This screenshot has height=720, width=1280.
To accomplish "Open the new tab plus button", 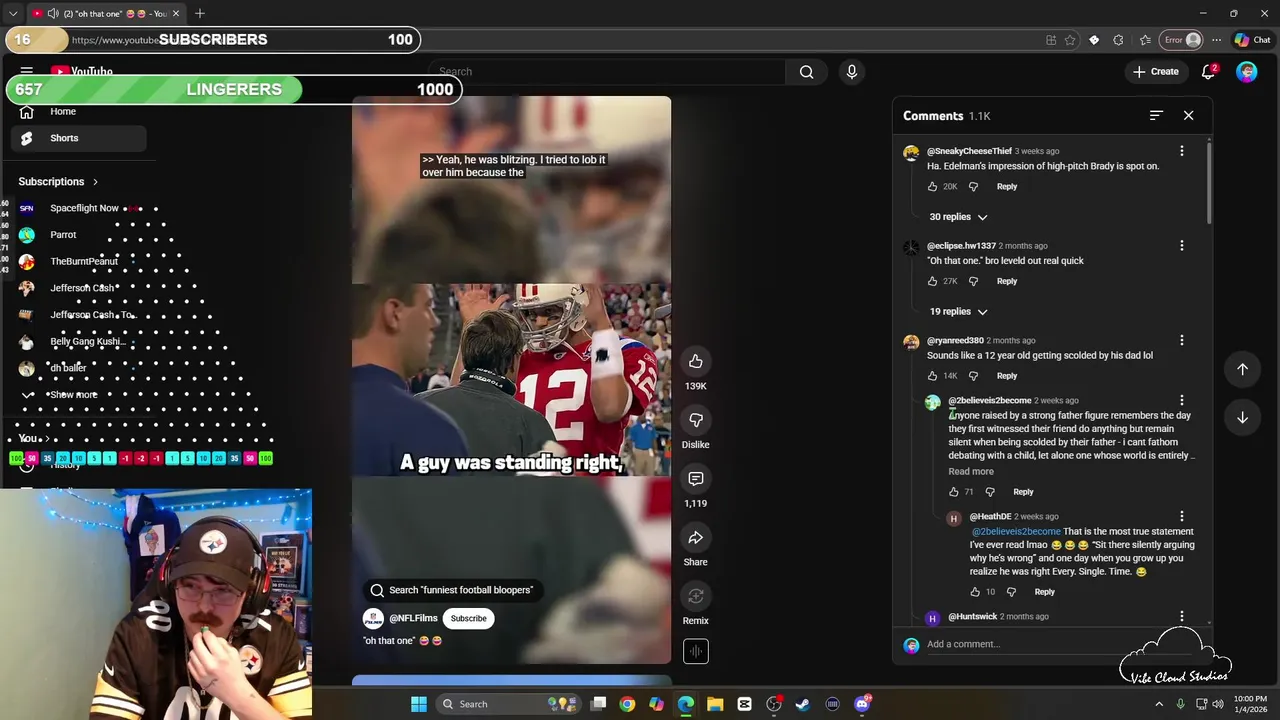I will (x=200, y=13).
